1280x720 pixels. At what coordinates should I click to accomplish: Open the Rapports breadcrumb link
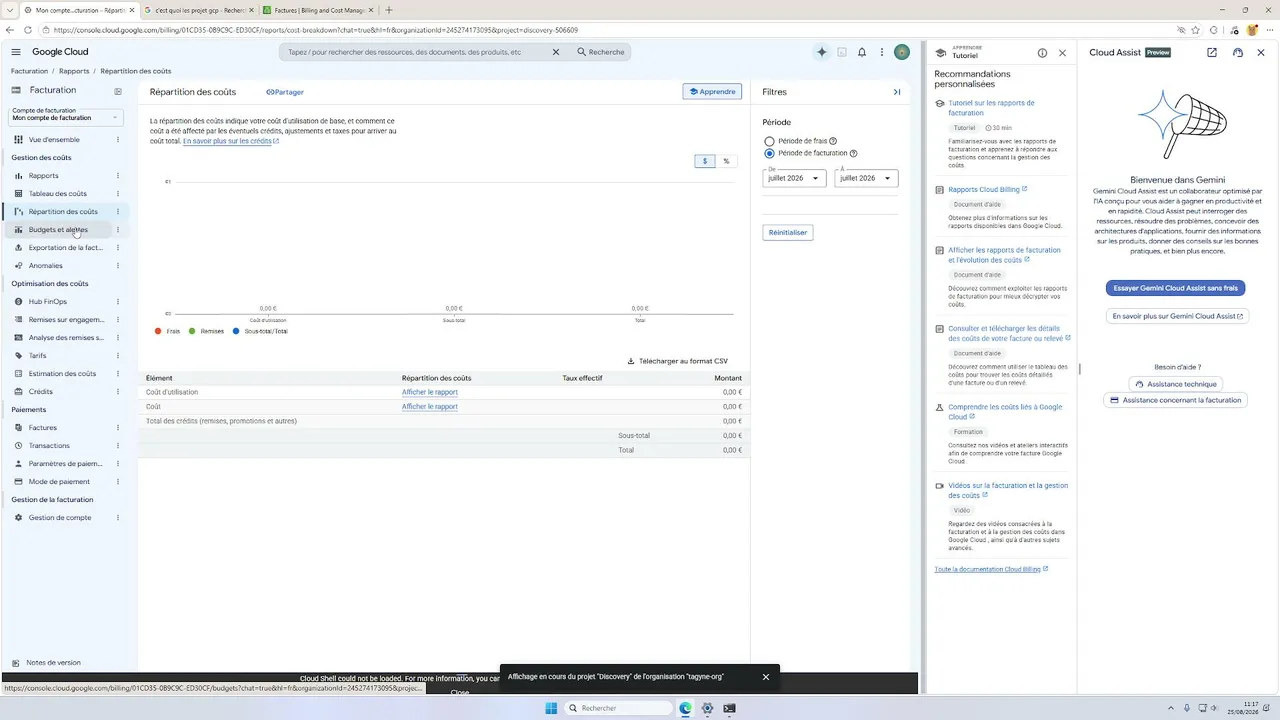[74, 71]
